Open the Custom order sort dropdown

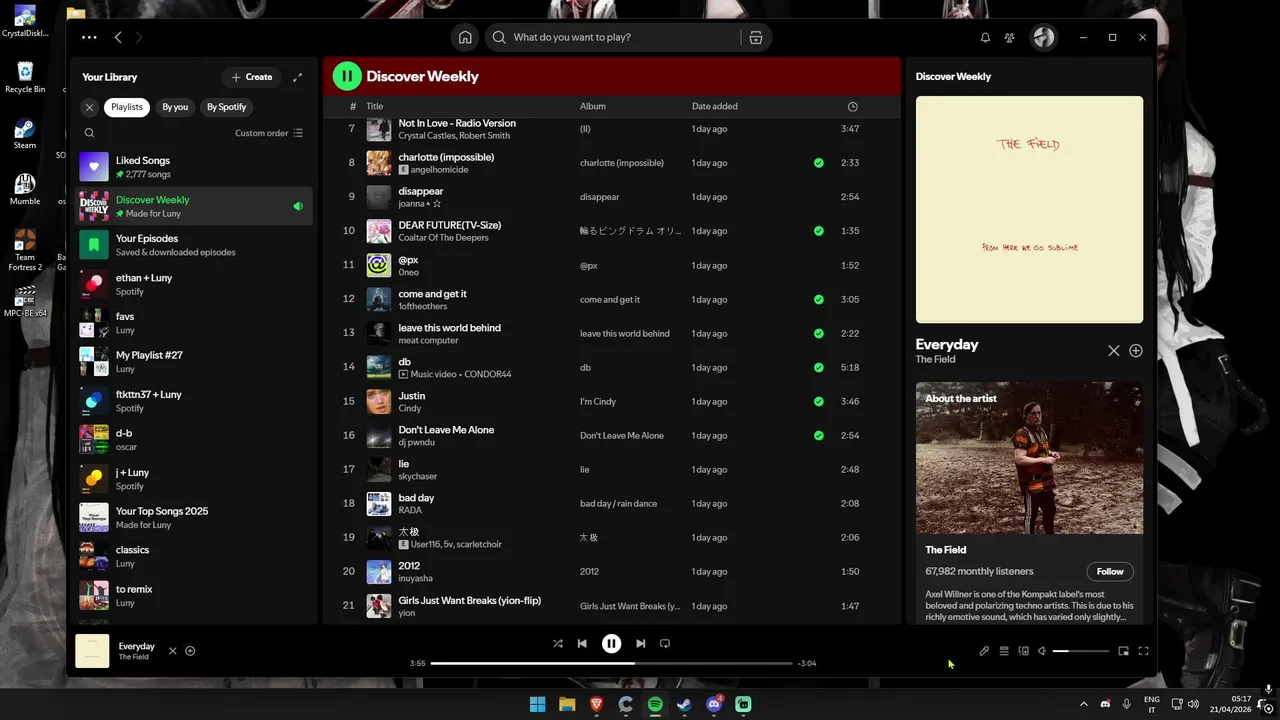tap(269, 133)
